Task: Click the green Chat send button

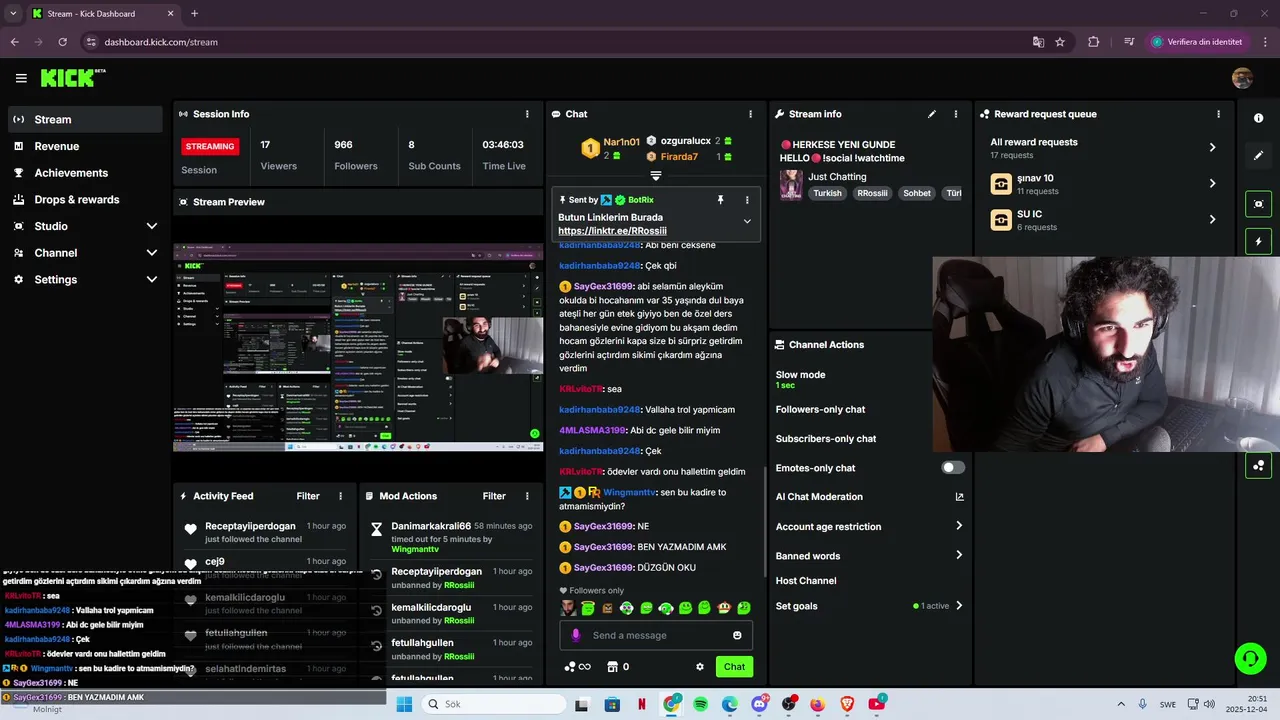Action: (x=735, y=667)
